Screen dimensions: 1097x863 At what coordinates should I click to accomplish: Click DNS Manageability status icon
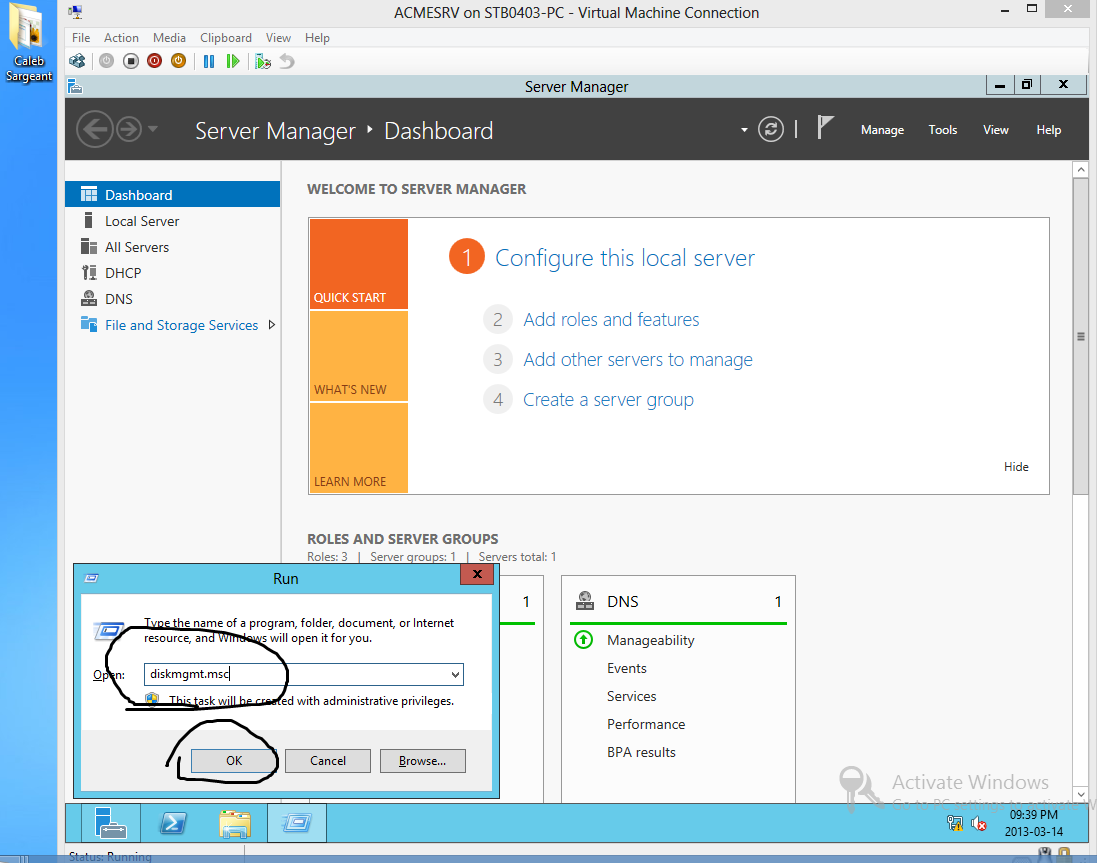583,639
